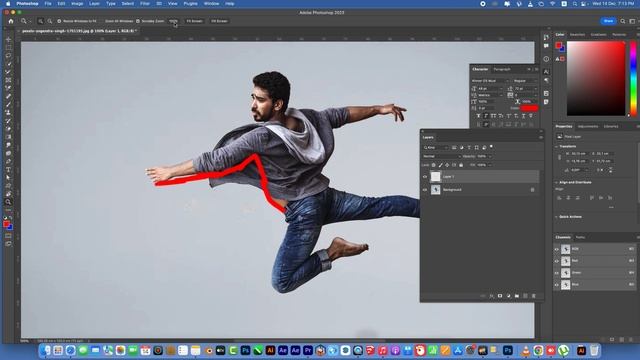Open Premiere Pro from the dock
The image size is (640, 360).
(308, 350)
